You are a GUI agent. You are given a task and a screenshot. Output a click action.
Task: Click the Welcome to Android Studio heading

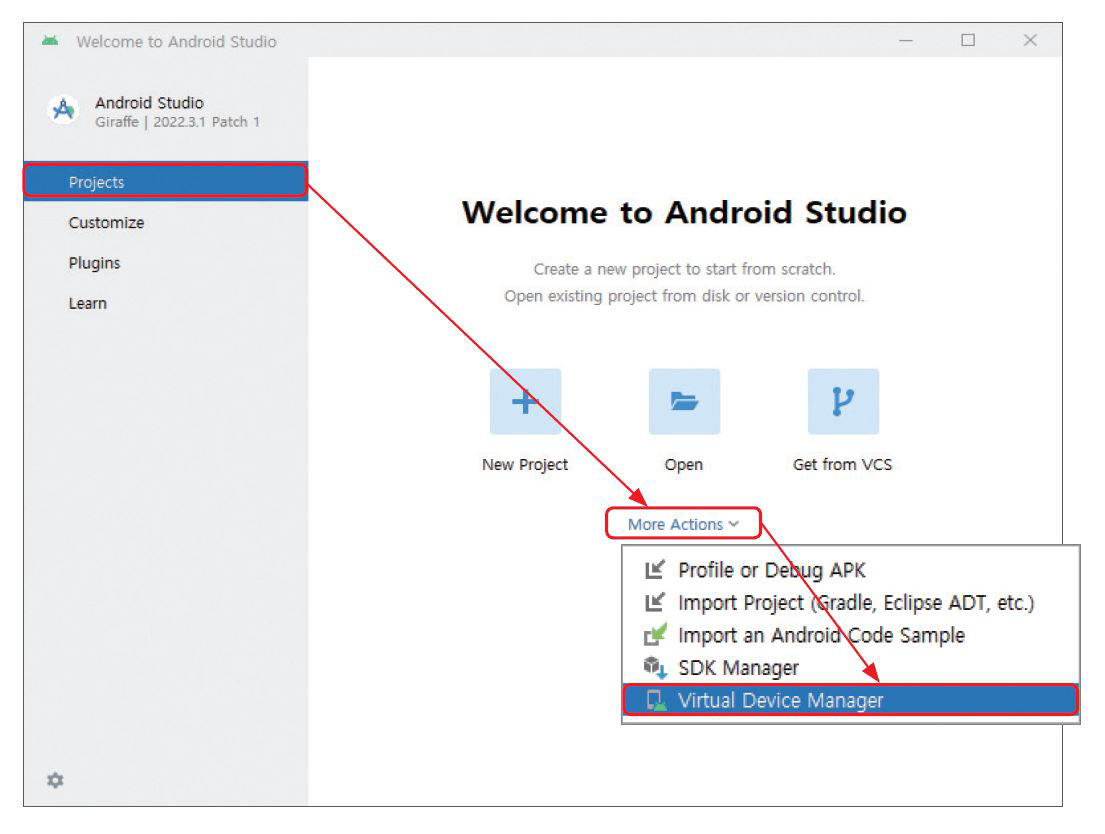point(684,212)
